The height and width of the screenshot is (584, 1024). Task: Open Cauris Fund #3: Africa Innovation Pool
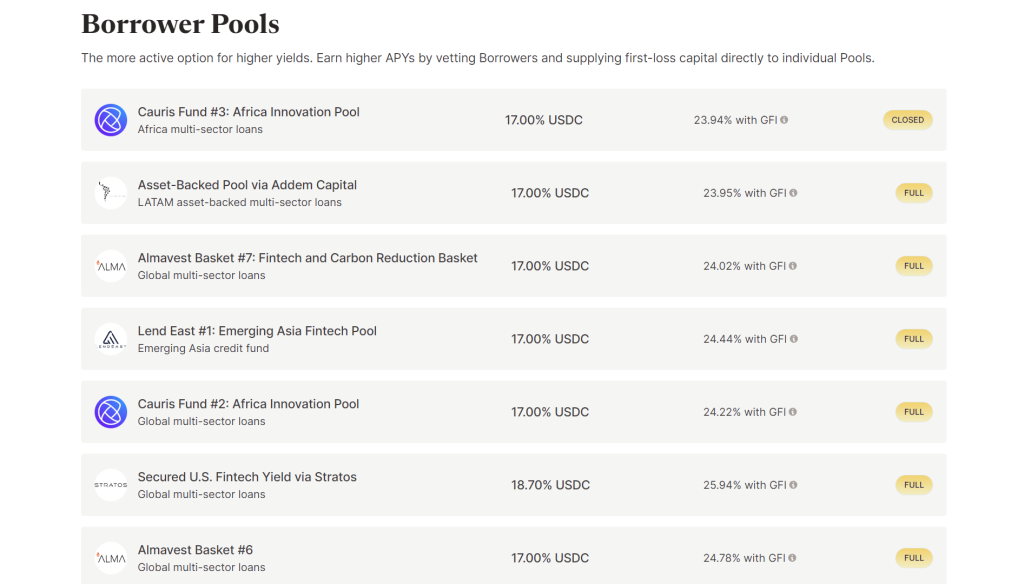coord(513,120)
